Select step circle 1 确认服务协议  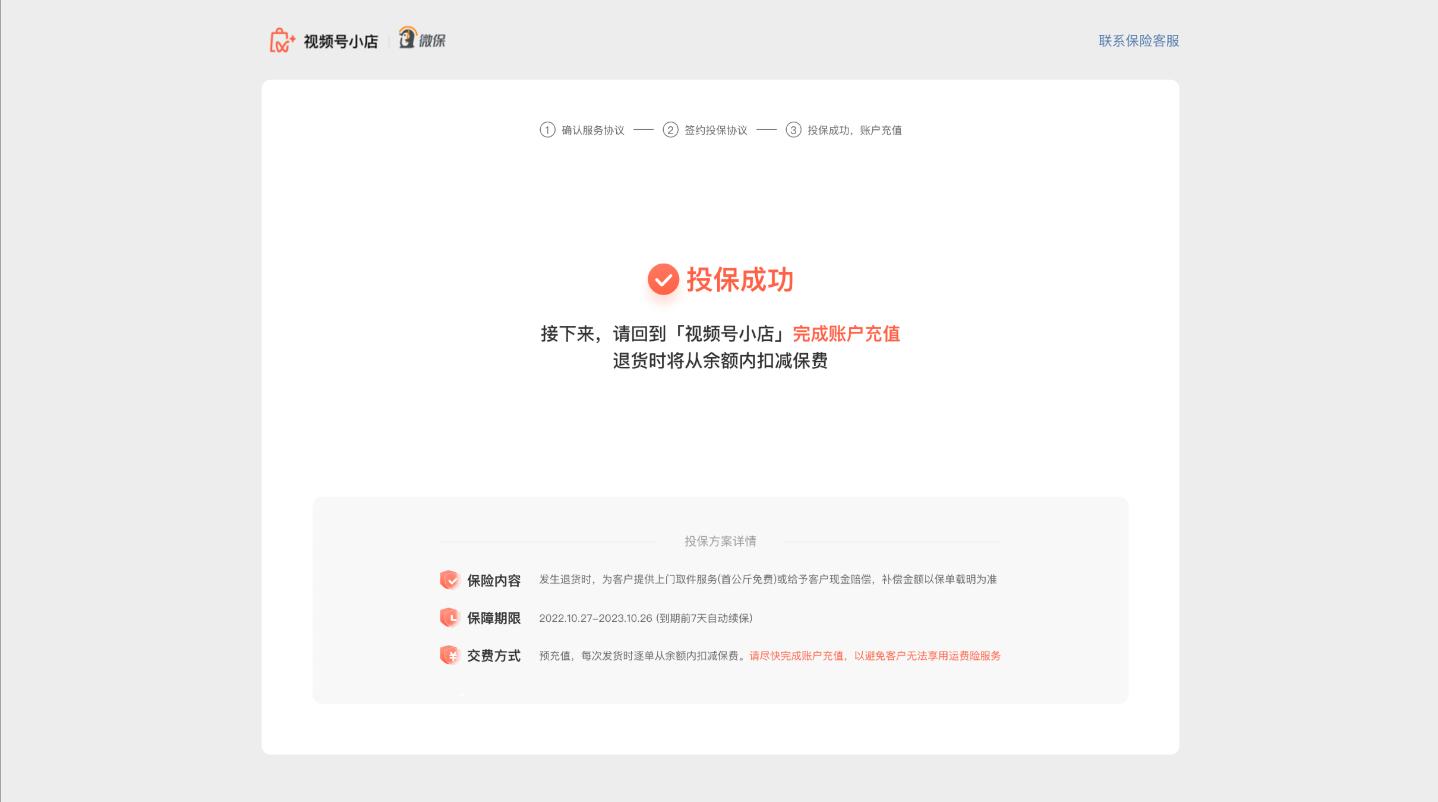click(x=548, y=130)
